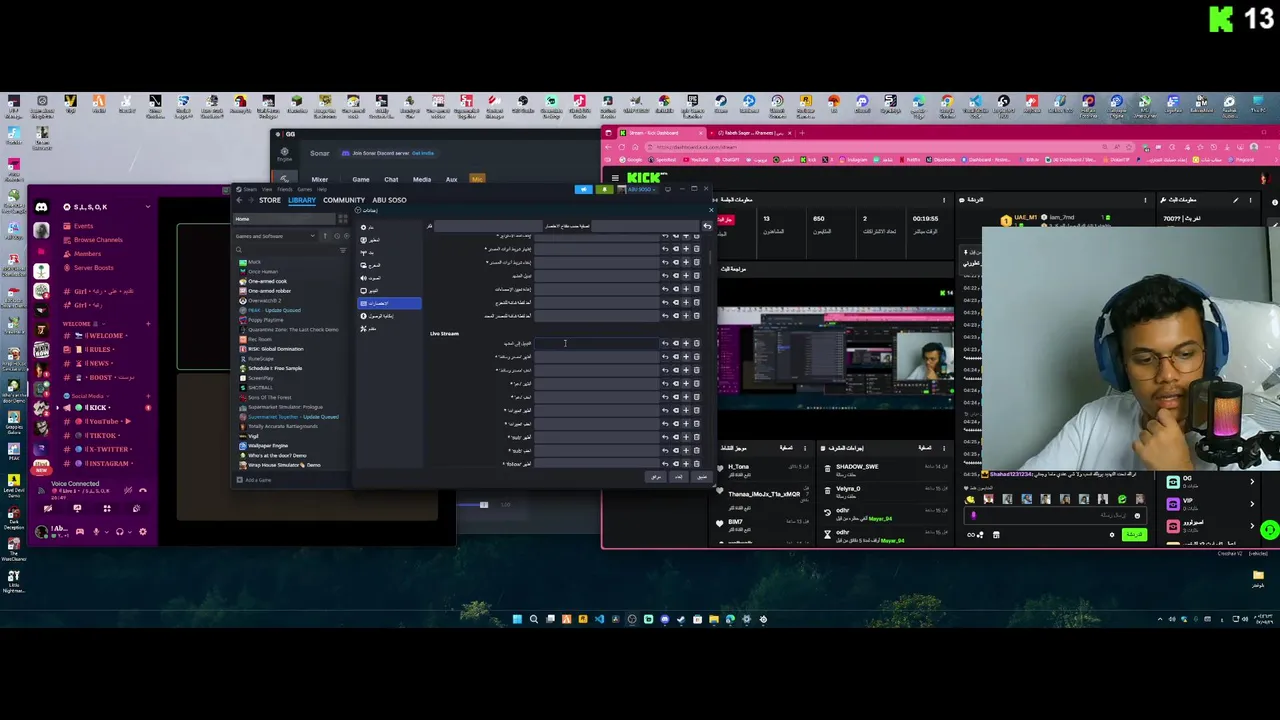This screenshot has height=720, width=1280.
Task: Expand the Games and Software filter dropdown
Action: click(273, 236)
